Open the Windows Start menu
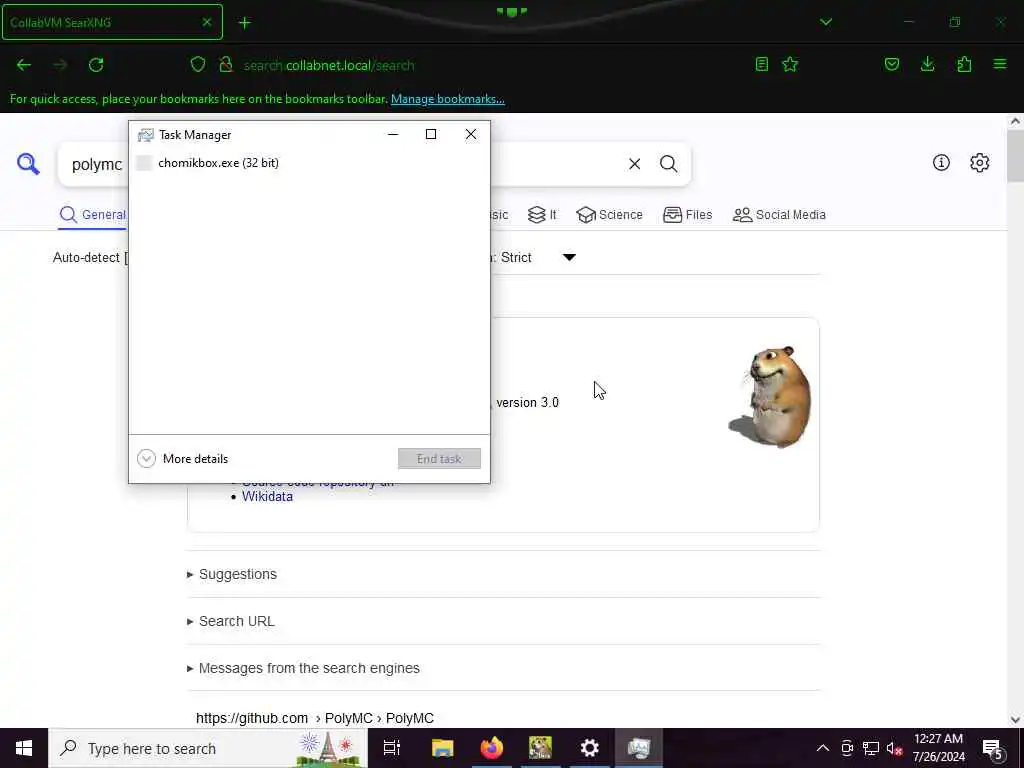Image resolution: width=1024 pixels, height=768 pixels. [24, 748]
